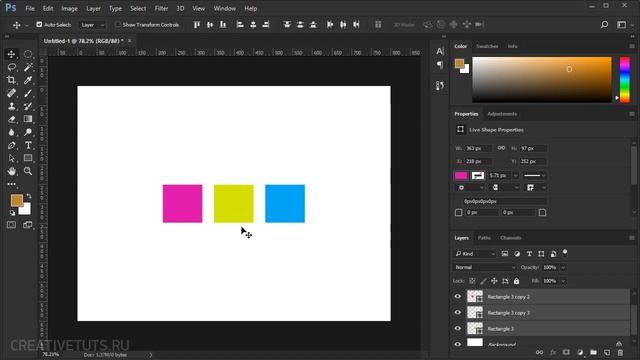Open the Paragraph panel icon

pos(440,65)
